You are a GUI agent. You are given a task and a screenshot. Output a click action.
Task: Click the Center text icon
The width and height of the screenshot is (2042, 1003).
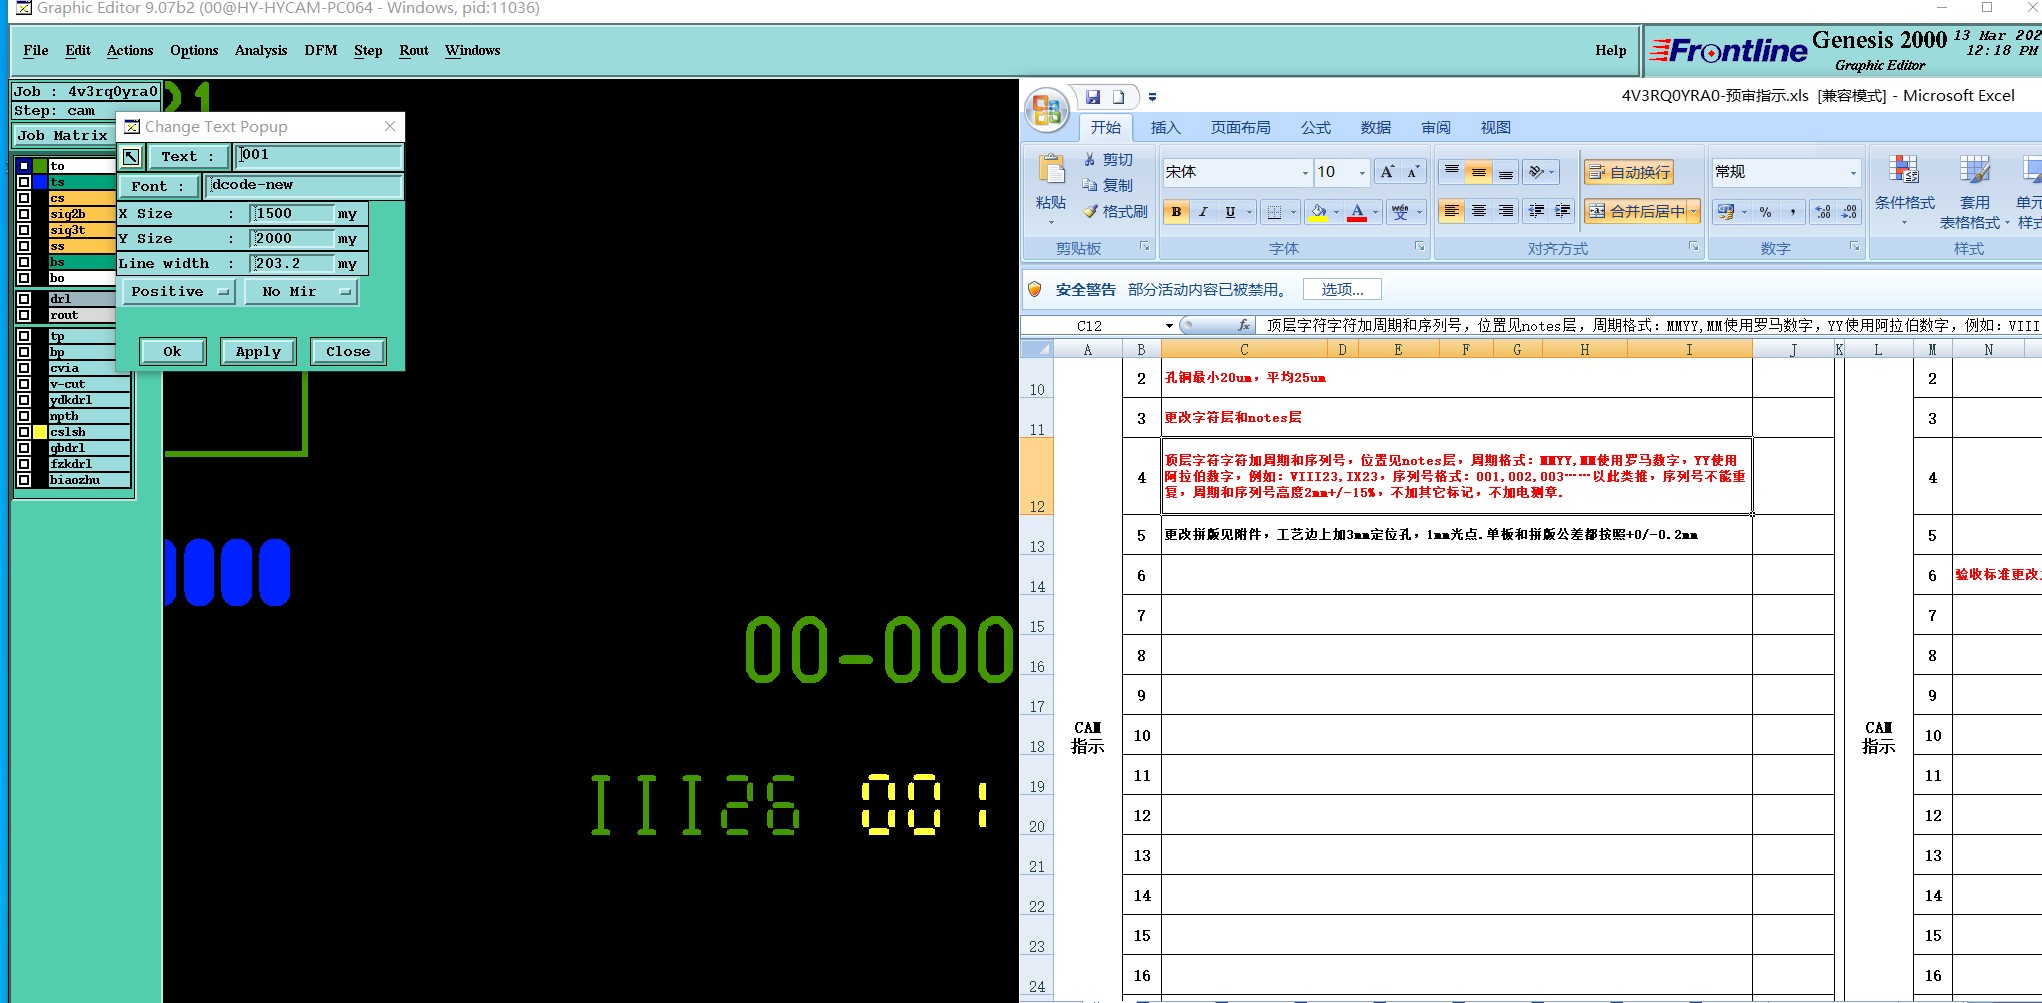pyautogui.click(x=1478, y=211)
